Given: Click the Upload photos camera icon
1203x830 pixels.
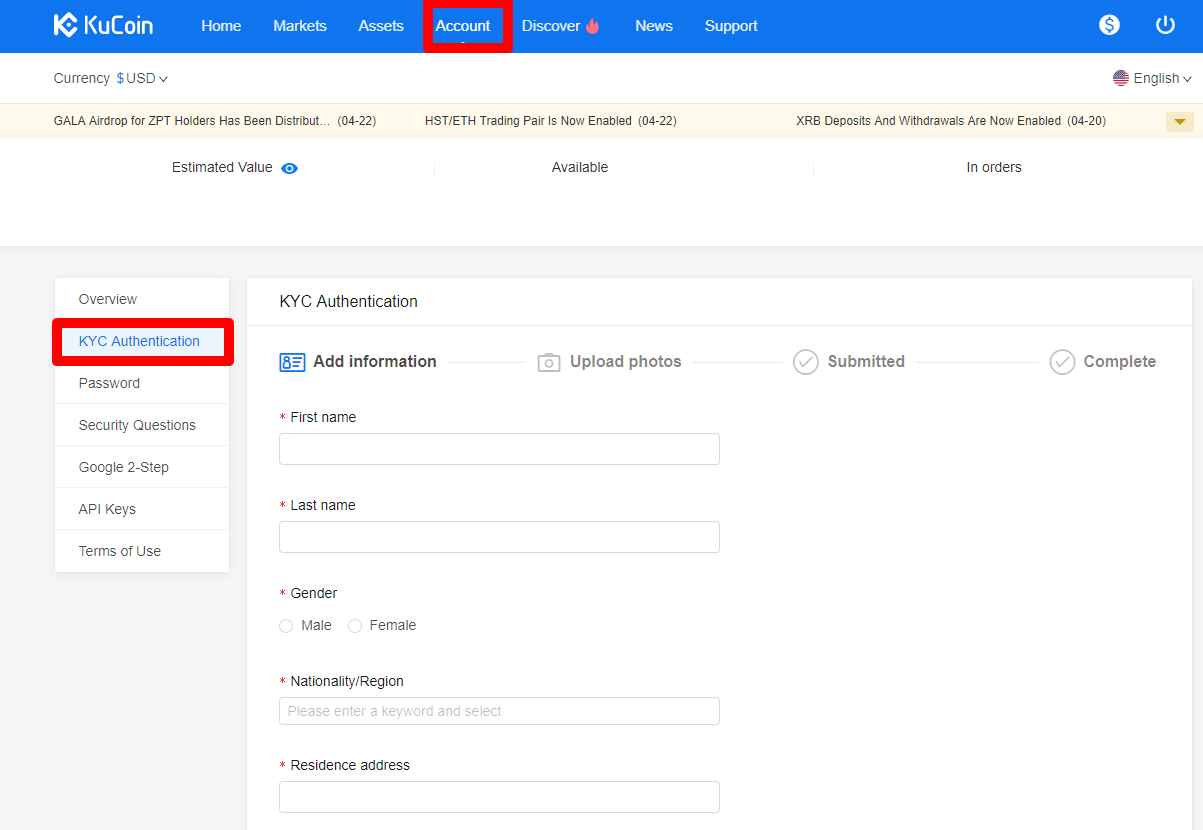Looking at the screenshot, I should click(549, 361).
